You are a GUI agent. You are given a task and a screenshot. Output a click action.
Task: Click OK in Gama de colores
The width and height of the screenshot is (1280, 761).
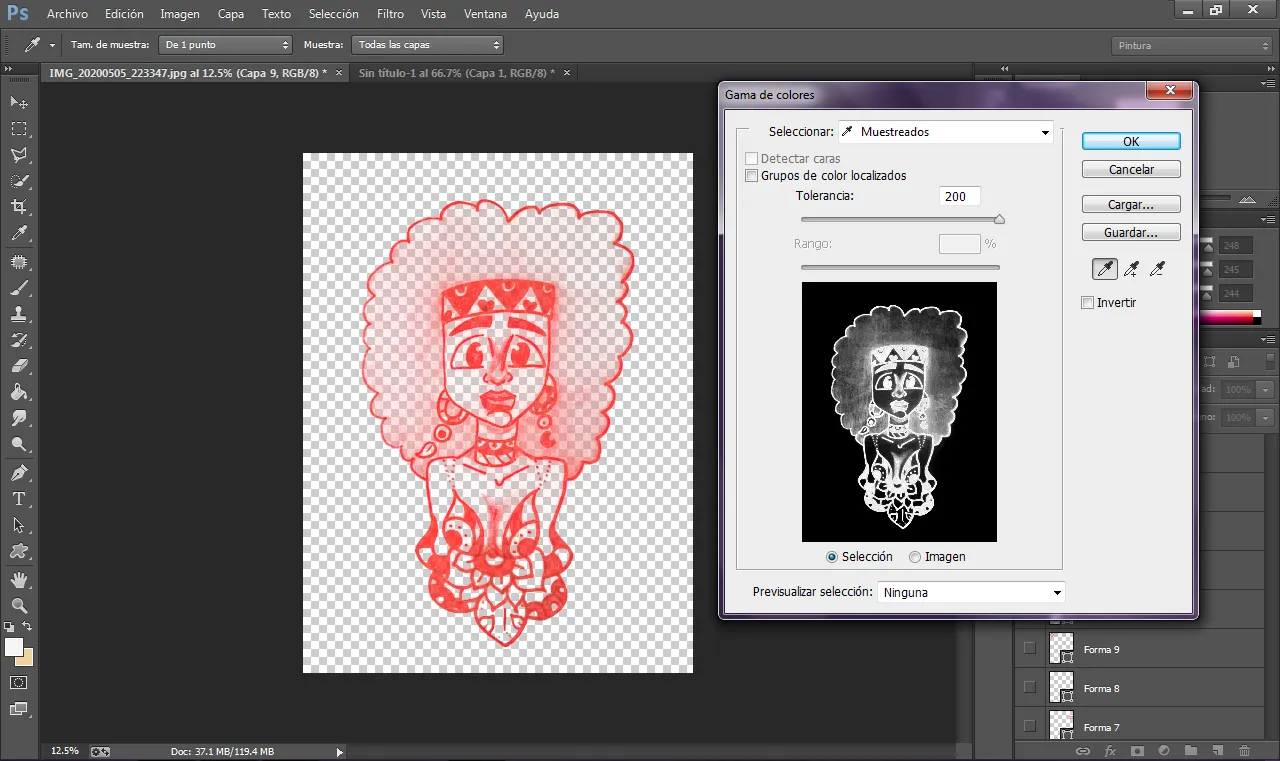point(1131,141)
